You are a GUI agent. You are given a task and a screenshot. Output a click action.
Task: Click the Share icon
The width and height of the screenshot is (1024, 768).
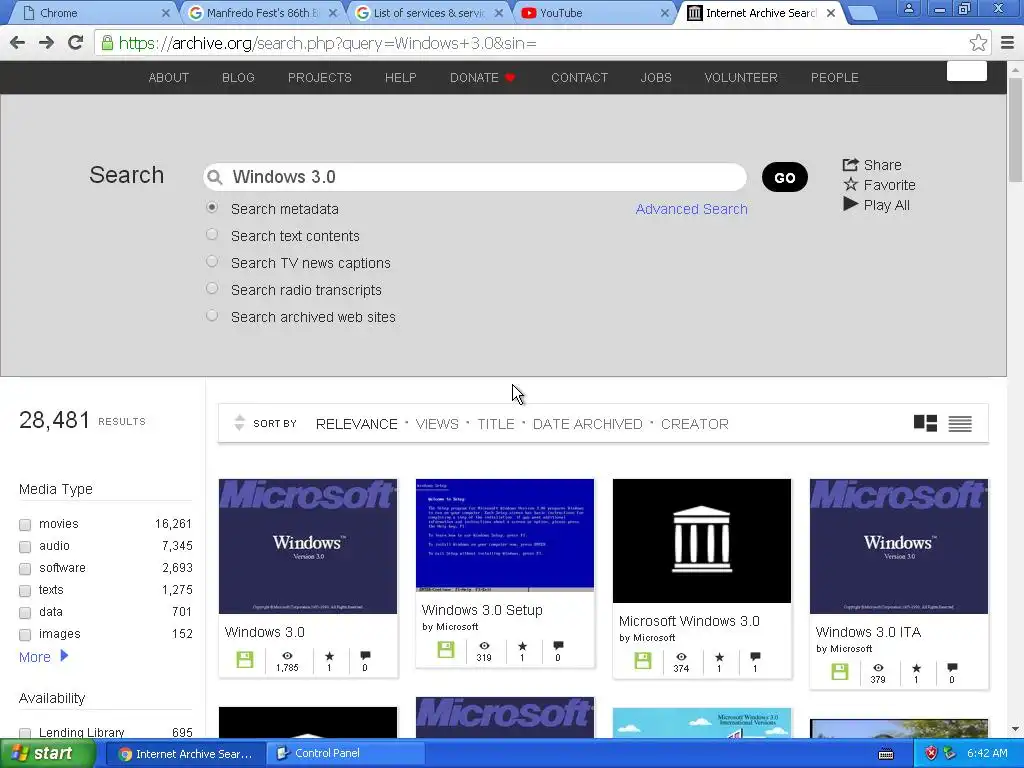pos(850,165)
